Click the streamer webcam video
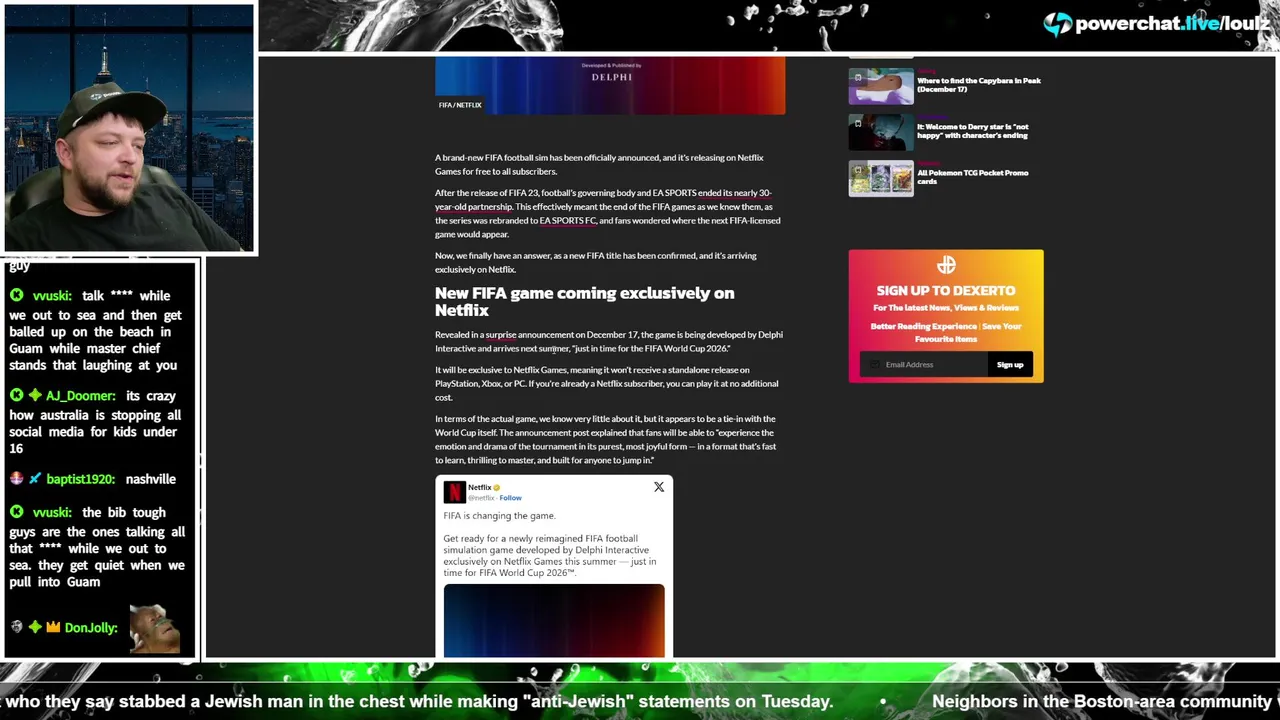 [x=129, y=128]
